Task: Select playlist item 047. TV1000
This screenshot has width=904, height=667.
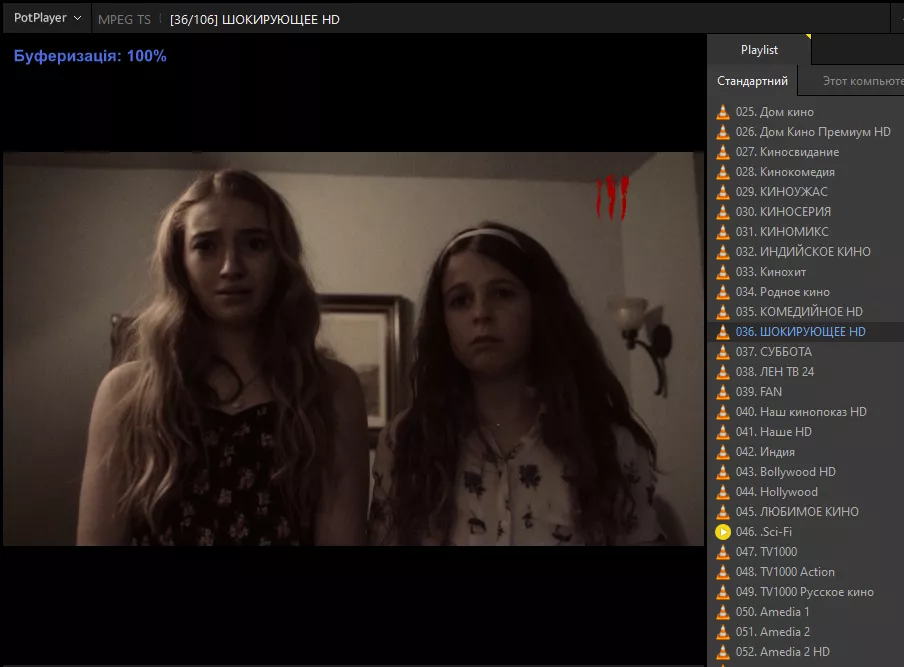Action: pyautogui.click(x=806, y=552)
